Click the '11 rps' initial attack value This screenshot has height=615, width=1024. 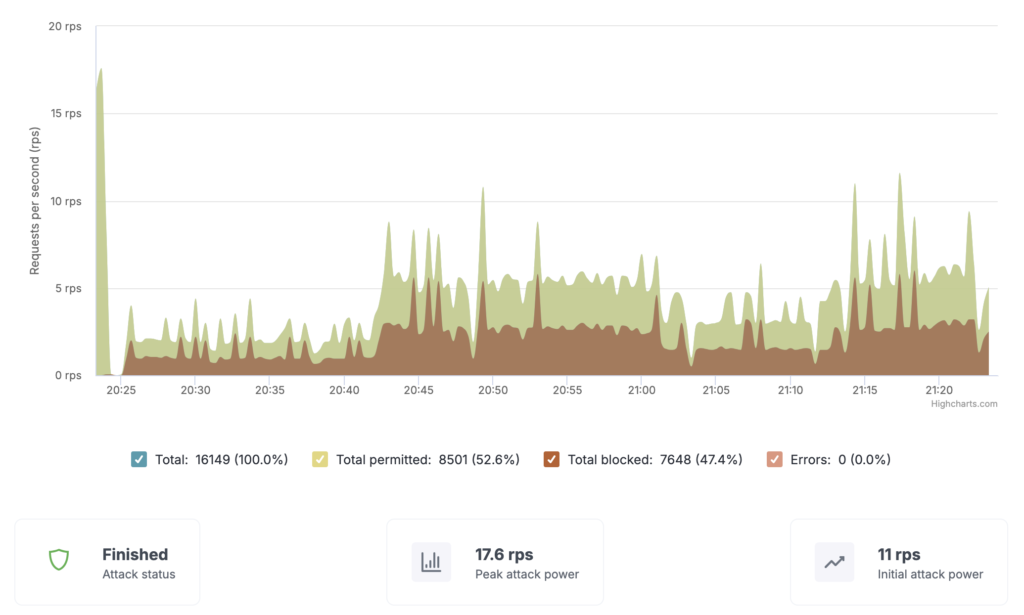click(x=899, y=554)
